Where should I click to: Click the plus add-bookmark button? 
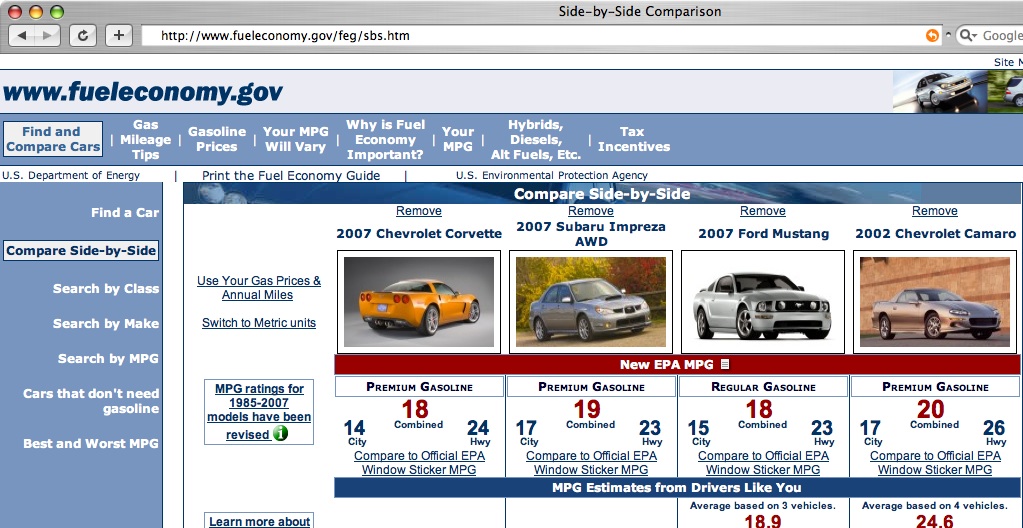tap(118, 35)
